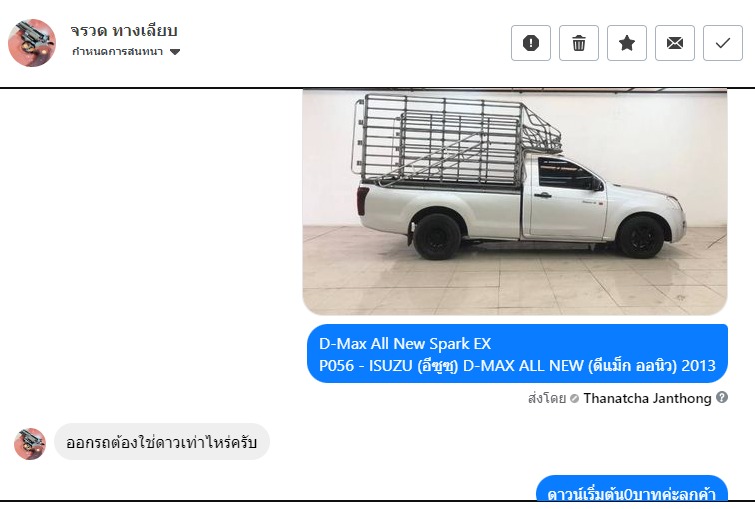Click the help question mark beside Thanatcha Janthong
Screen dimensions: 755x509
coord(722,397)
